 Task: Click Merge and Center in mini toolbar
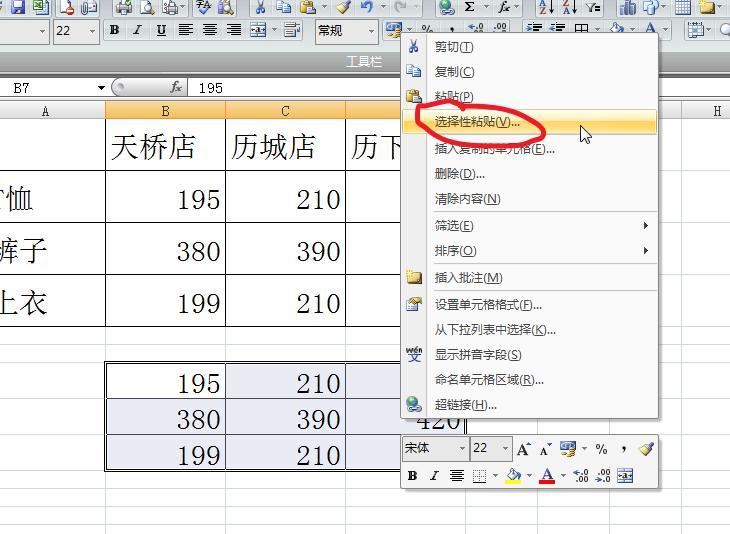(624, 476)
